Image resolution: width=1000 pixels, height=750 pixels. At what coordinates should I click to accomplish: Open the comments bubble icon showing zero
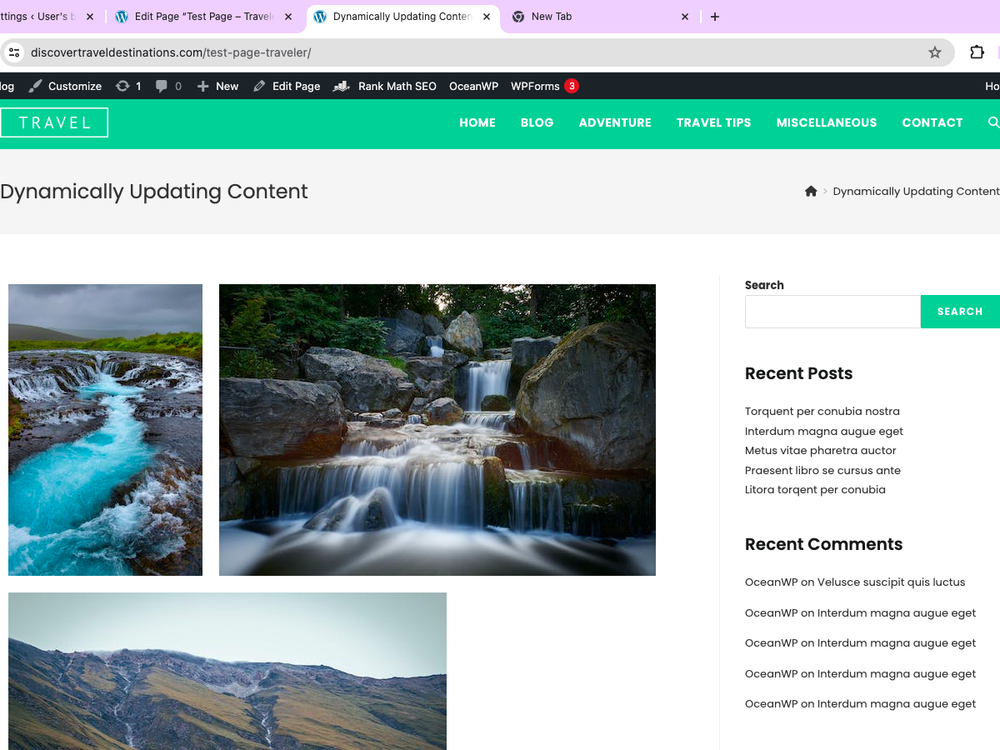point(163,86)
